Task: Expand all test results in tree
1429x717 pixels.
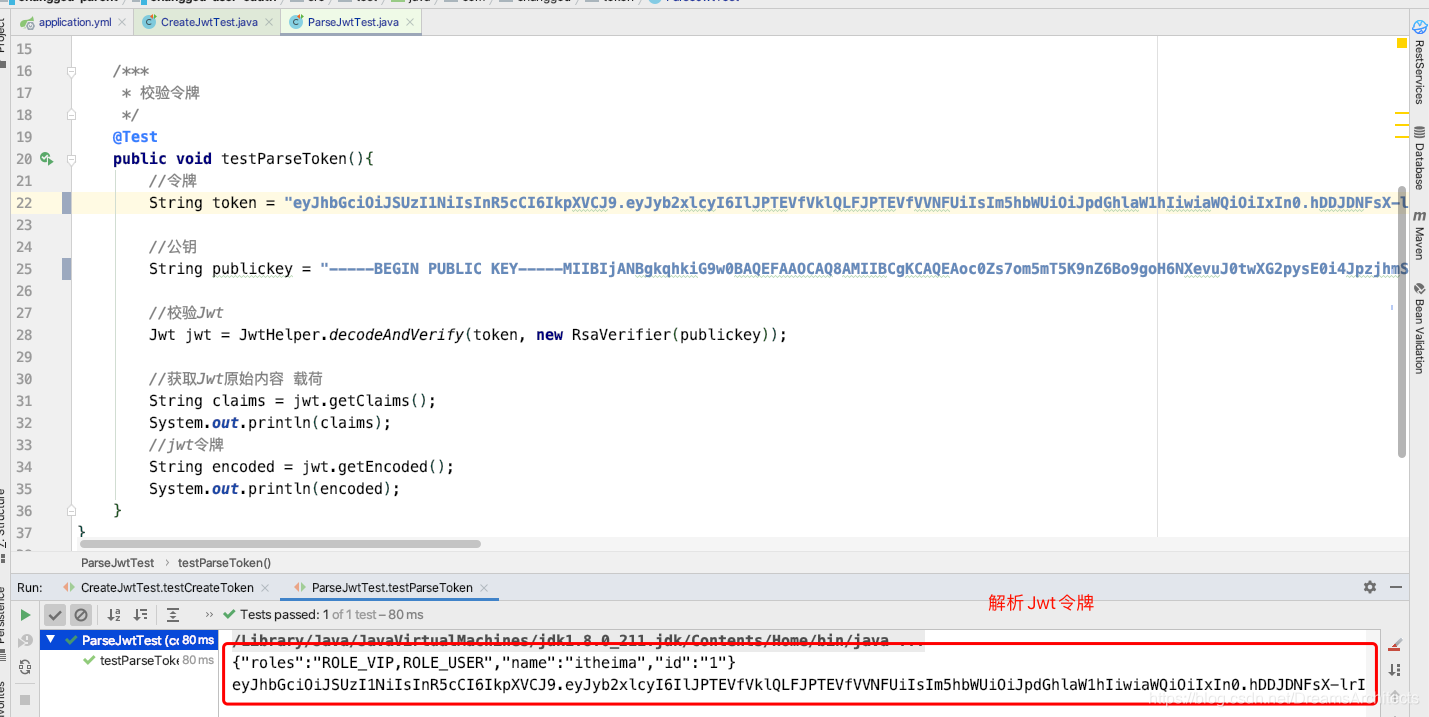Action: [x=173, y=615]
